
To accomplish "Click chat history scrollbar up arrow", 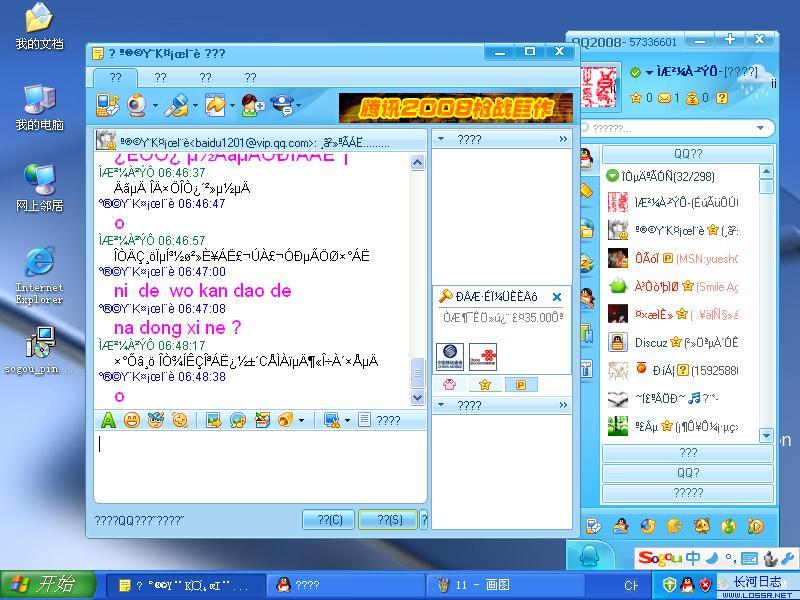I will [x=417, y=162].
